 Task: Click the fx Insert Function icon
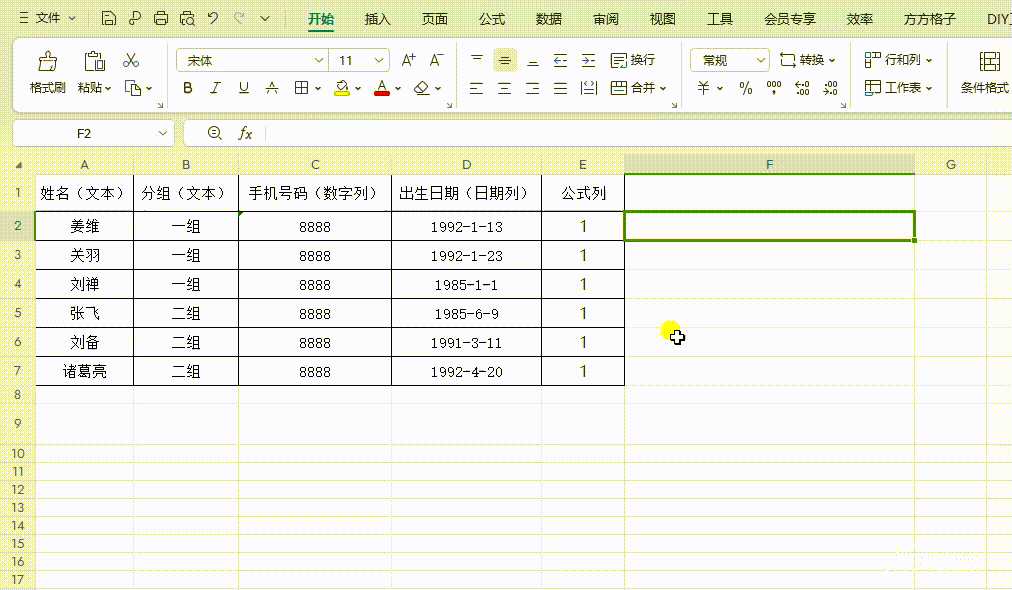[x=245, y=134]
